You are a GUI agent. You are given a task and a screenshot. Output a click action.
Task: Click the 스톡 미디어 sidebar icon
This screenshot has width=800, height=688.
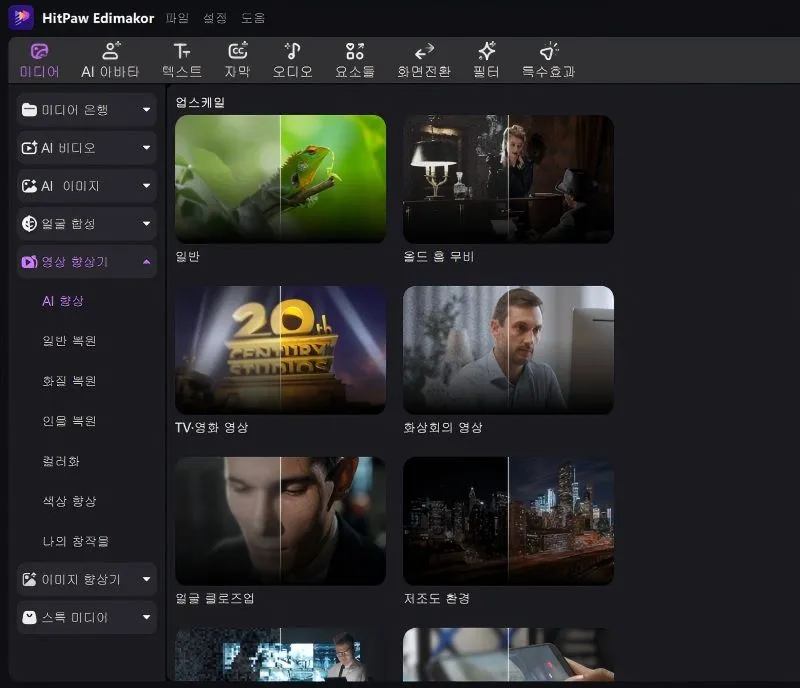tap(30, 618)
